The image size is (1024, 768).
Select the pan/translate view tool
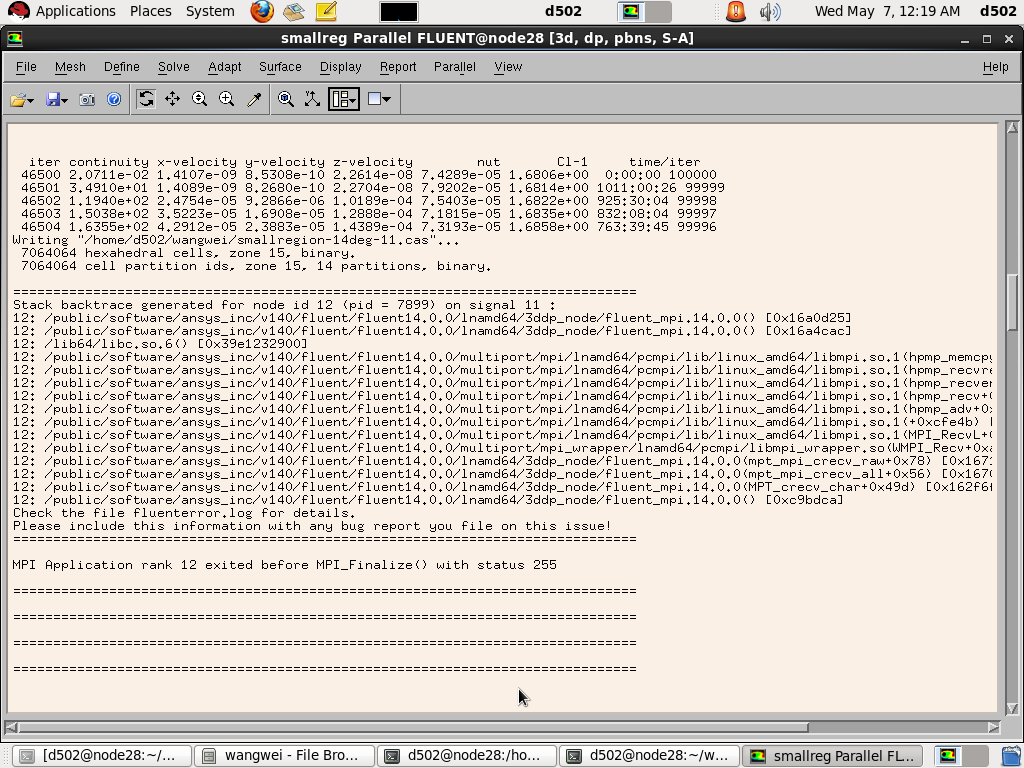173,99
